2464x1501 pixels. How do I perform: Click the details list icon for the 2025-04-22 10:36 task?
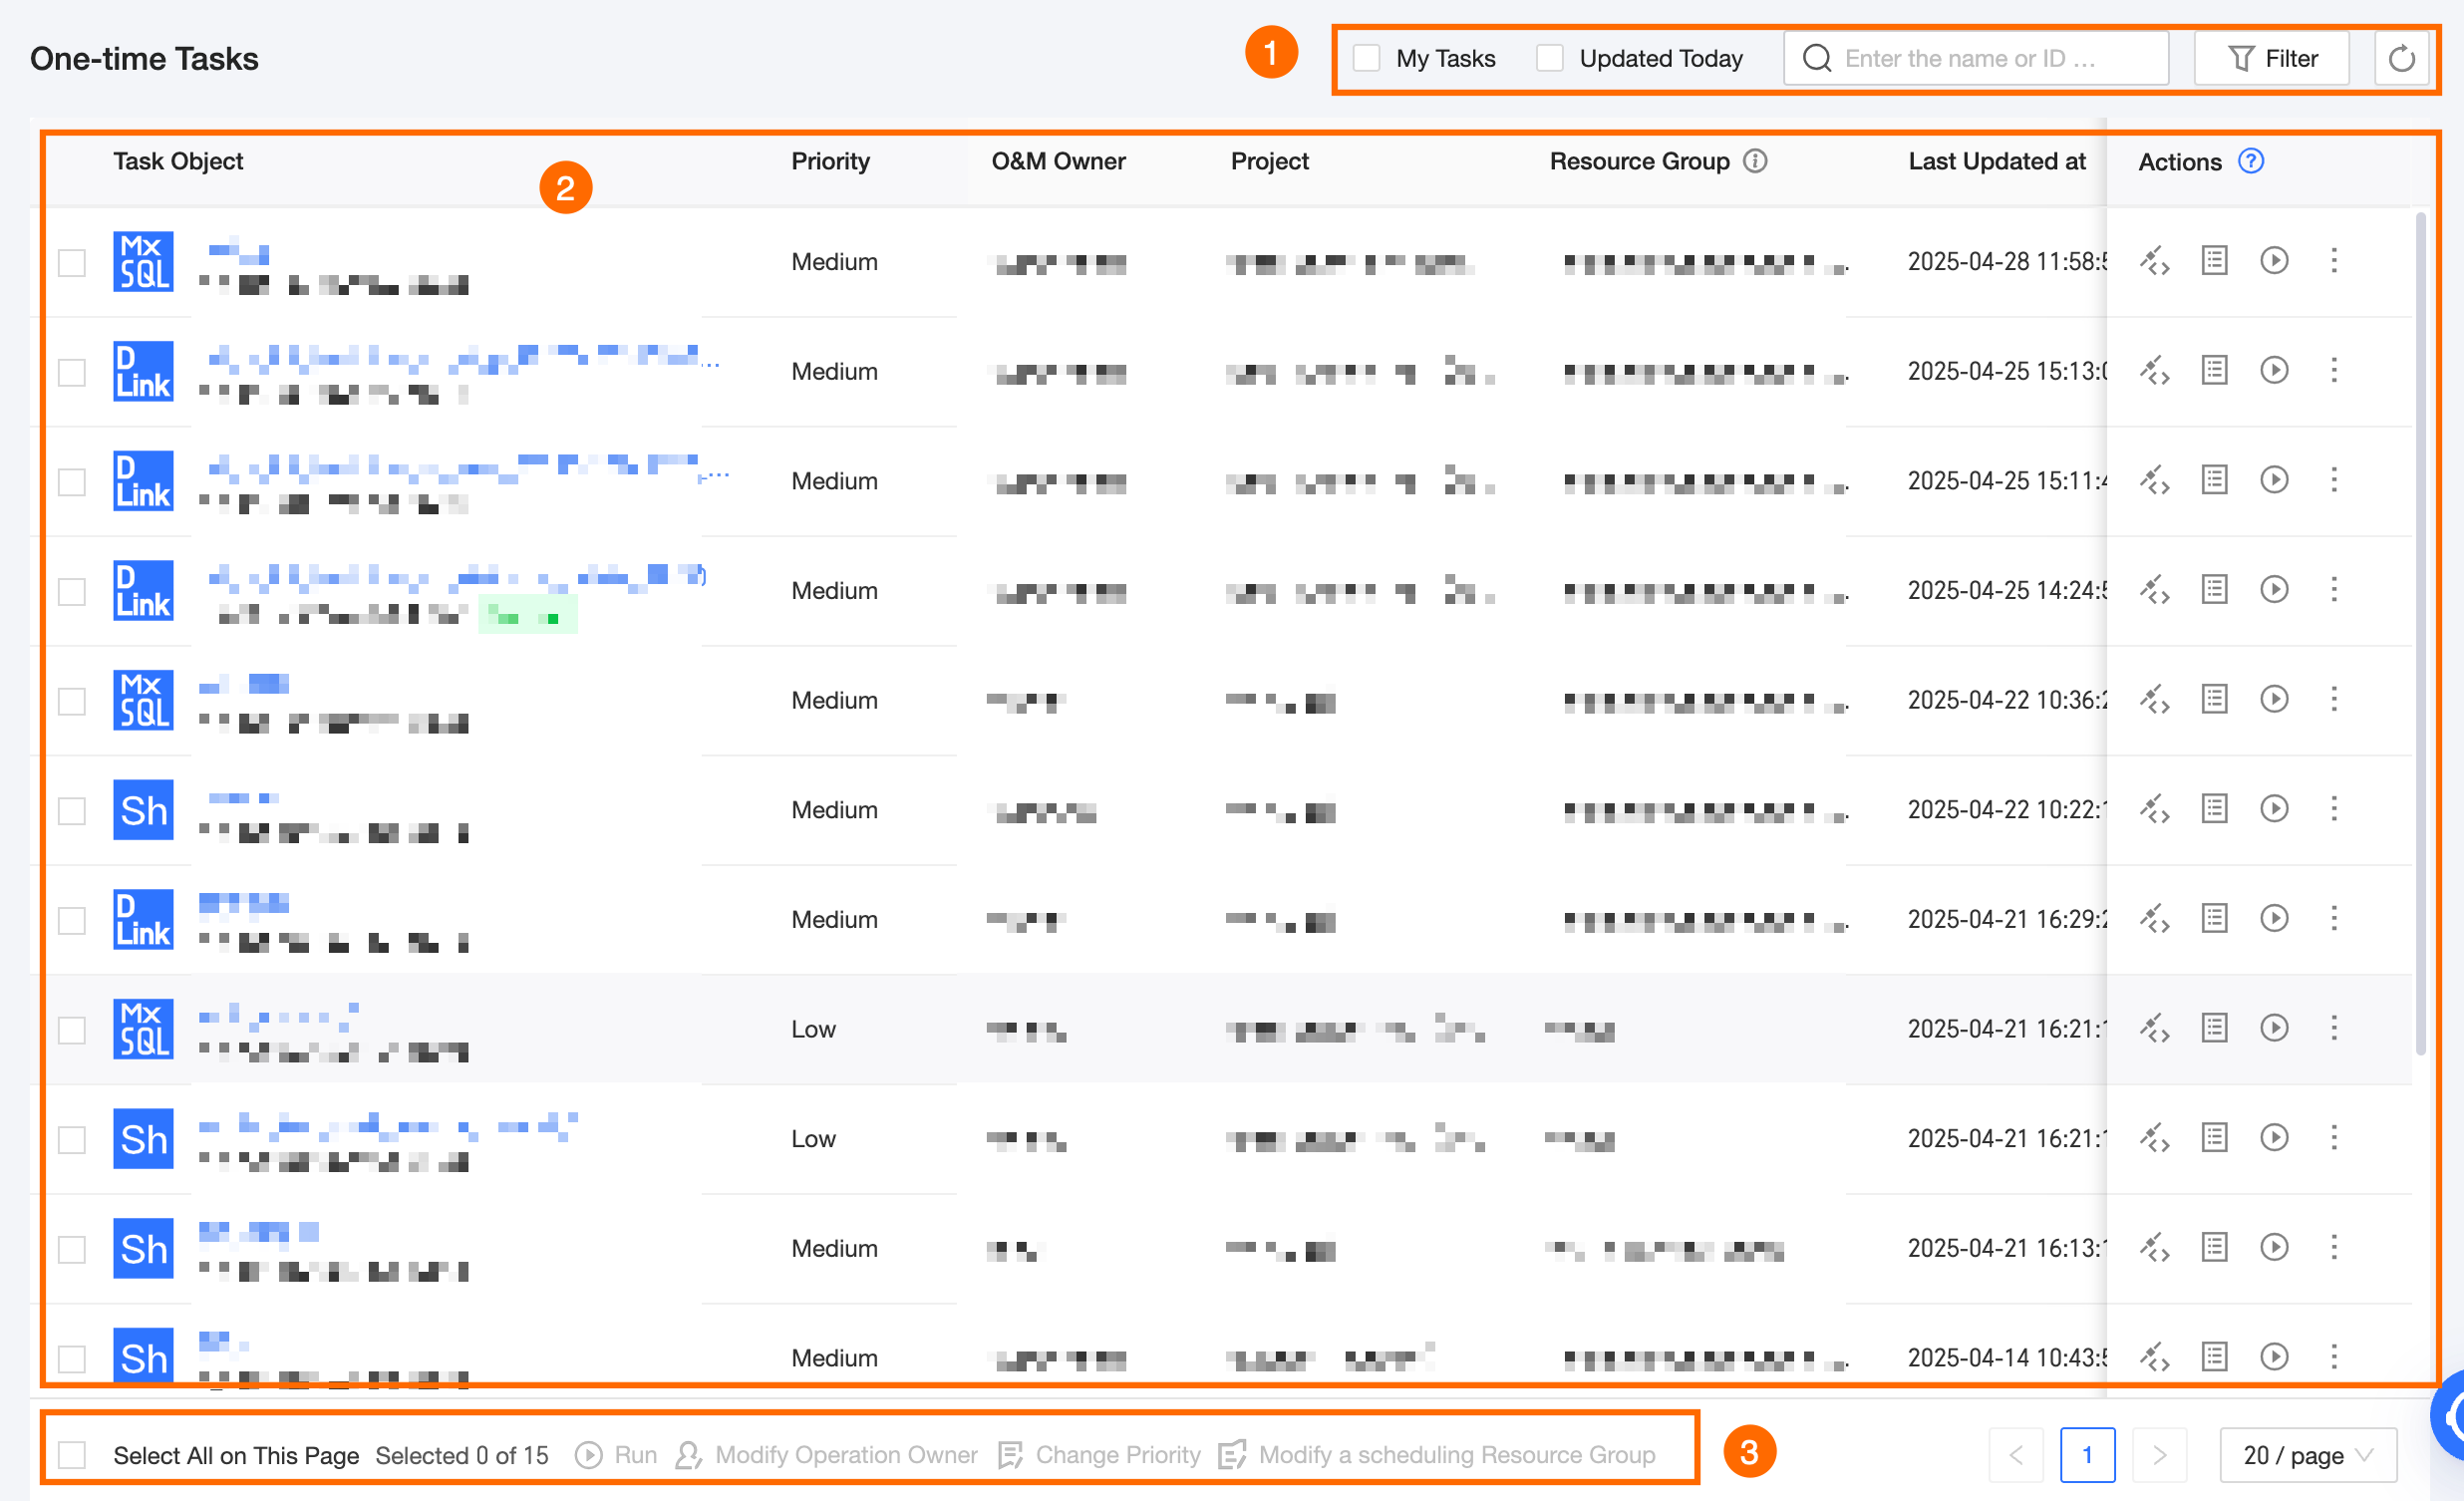[2214, 699]
